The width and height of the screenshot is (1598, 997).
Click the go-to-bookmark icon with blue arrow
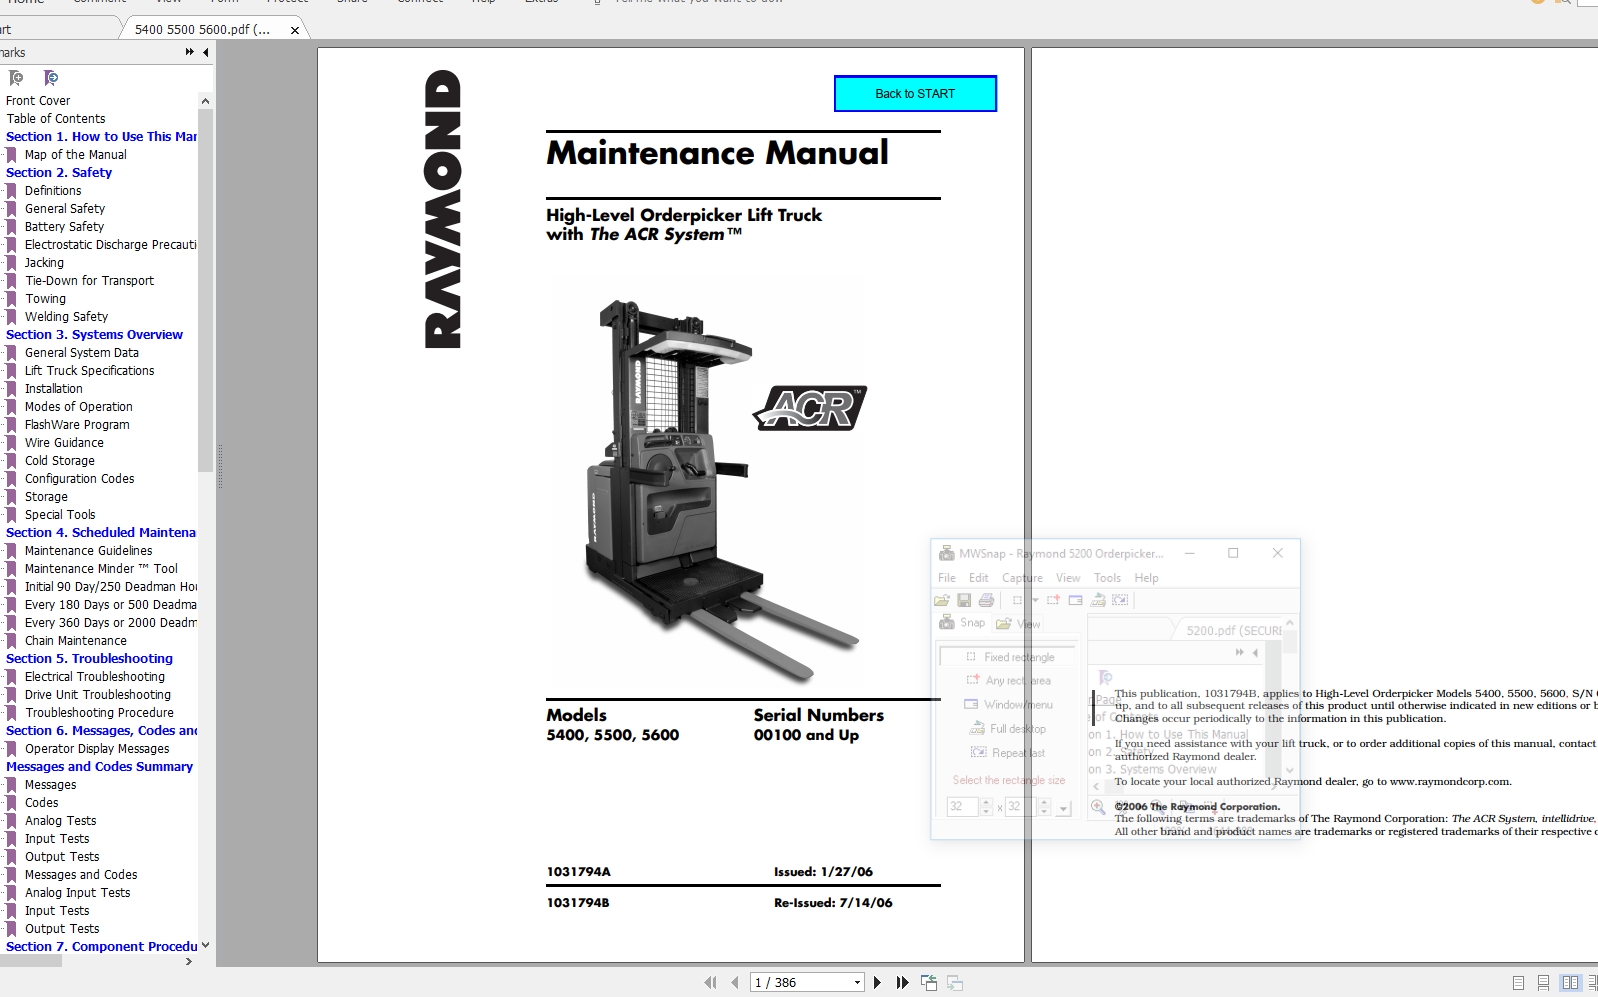tap(51, 78)
